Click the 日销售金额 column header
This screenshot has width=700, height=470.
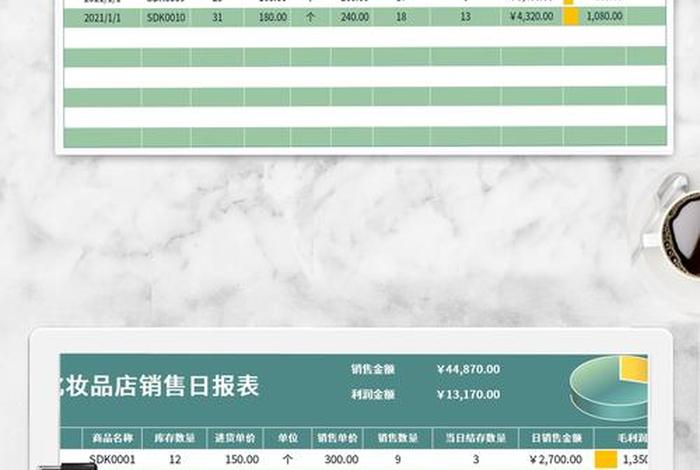[556, 438]
